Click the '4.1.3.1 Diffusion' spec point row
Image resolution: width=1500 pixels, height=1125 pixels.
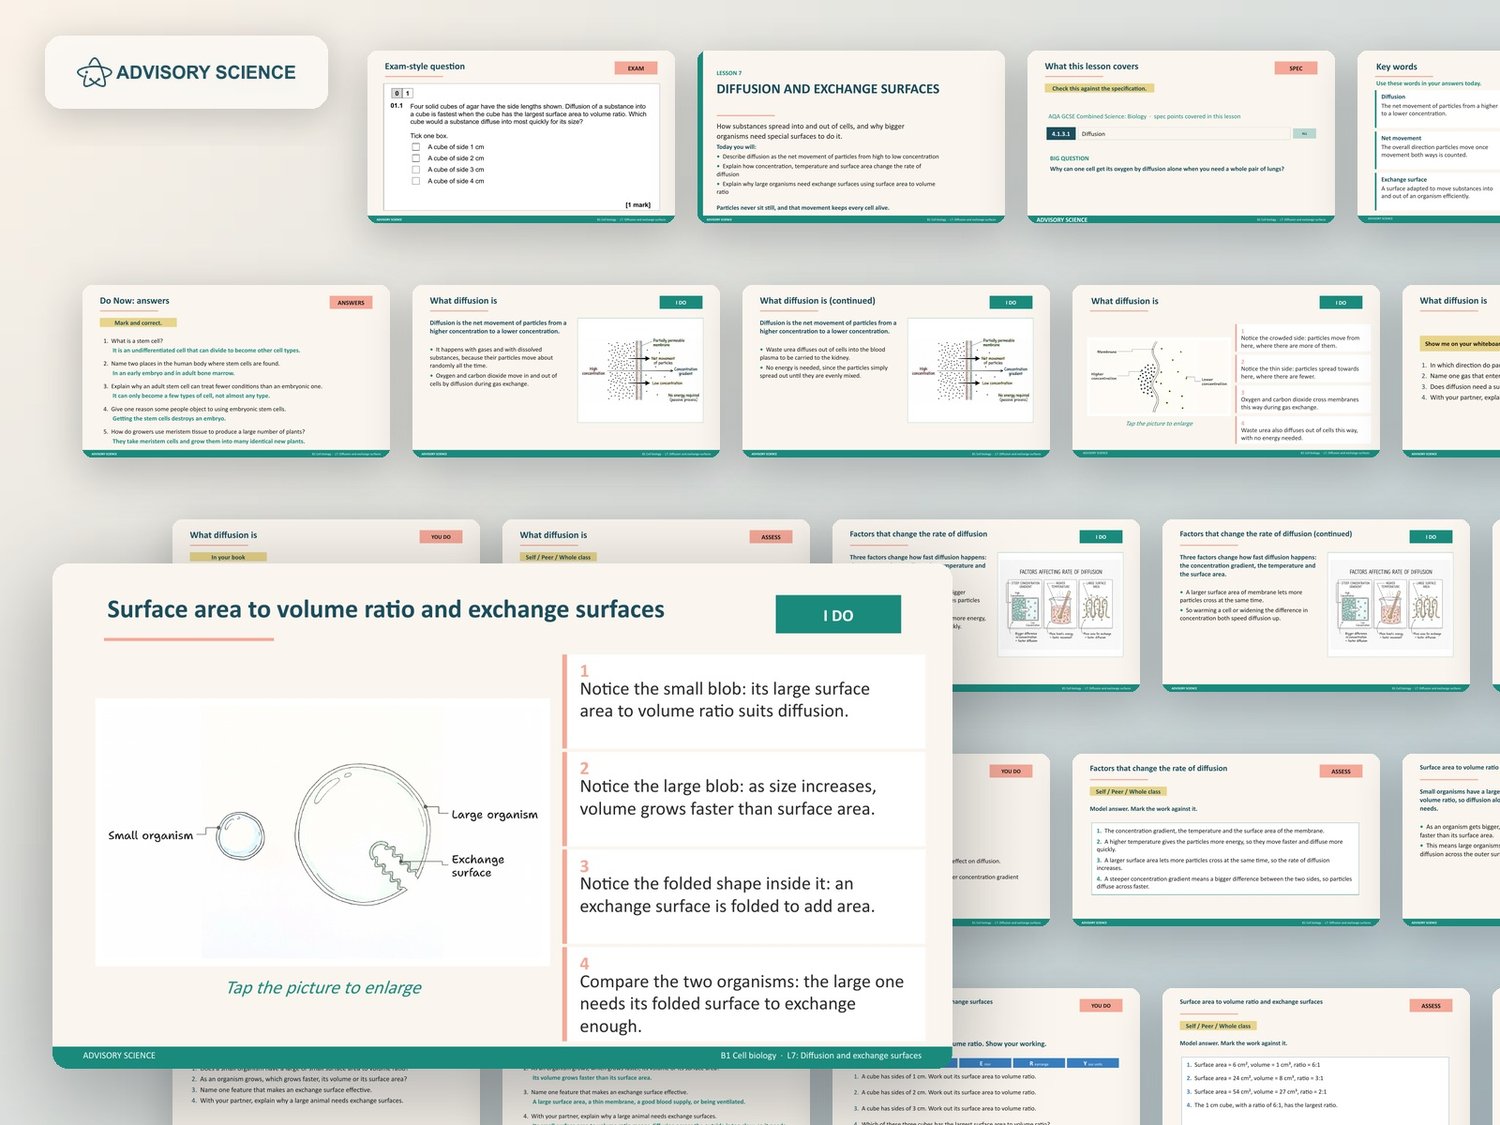coord(1181,133)
